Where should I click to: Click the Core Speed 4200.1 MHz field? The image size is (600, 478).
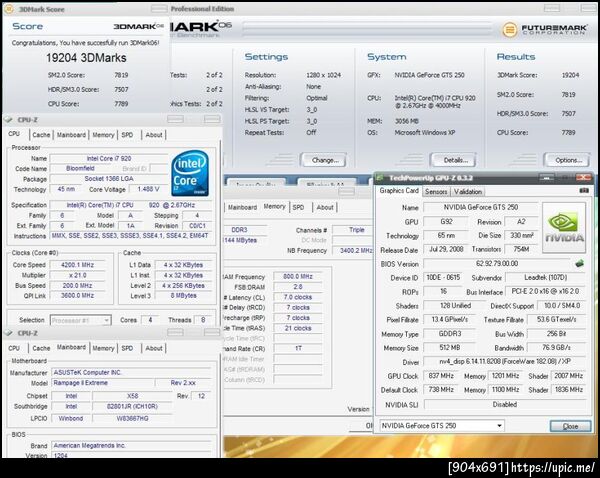pyautogui.click(x=77, y=265)
